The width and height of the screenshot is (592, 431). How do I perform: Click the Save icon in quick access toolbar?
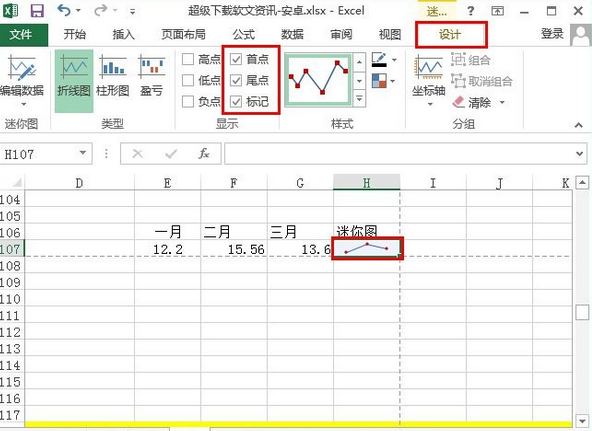[37, 11]
